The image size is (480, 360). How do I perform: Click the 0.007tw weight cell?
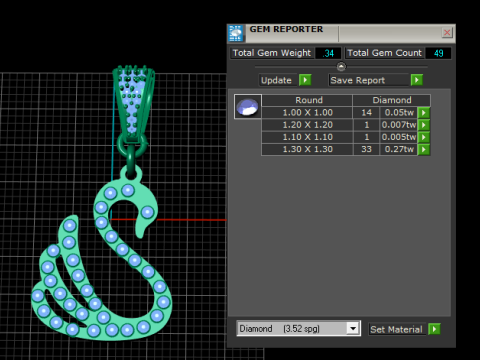[x=399, y=125]
